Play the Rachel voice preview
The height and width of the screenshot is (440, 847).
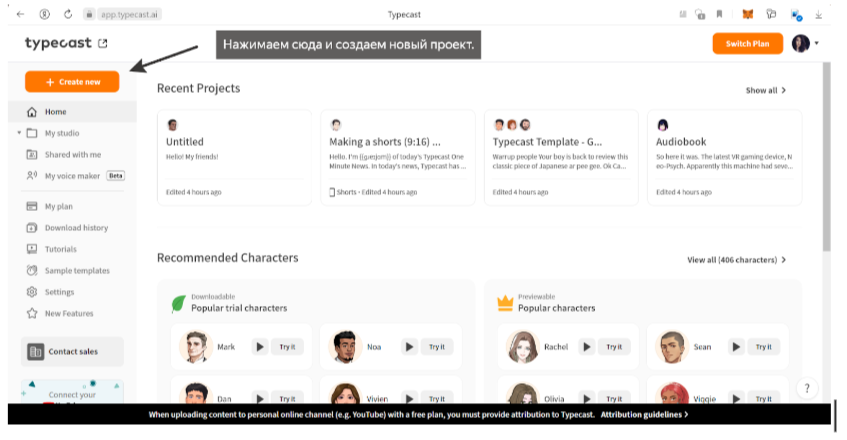click(x=587, y=347)
